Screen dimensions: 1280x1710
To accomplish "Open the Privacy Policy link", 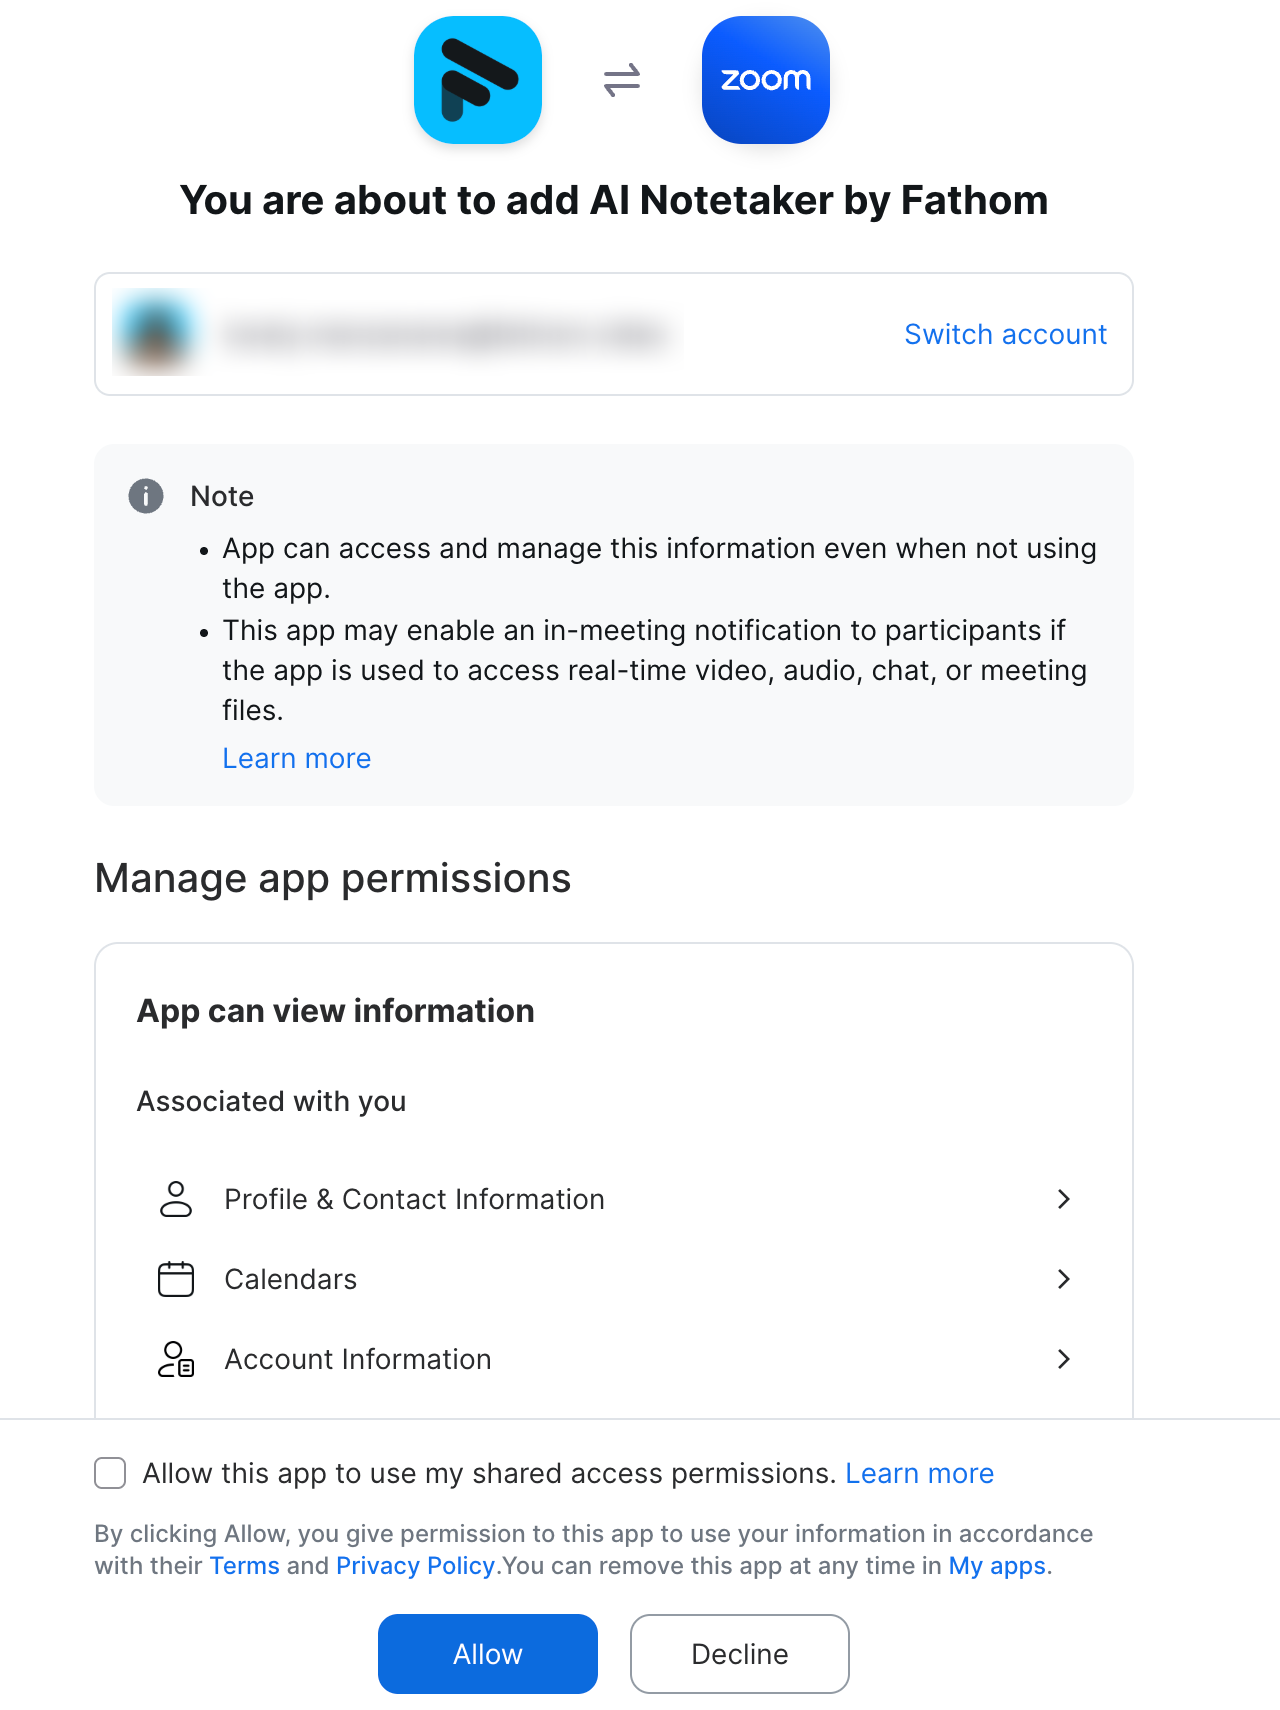I will 415,1565.
